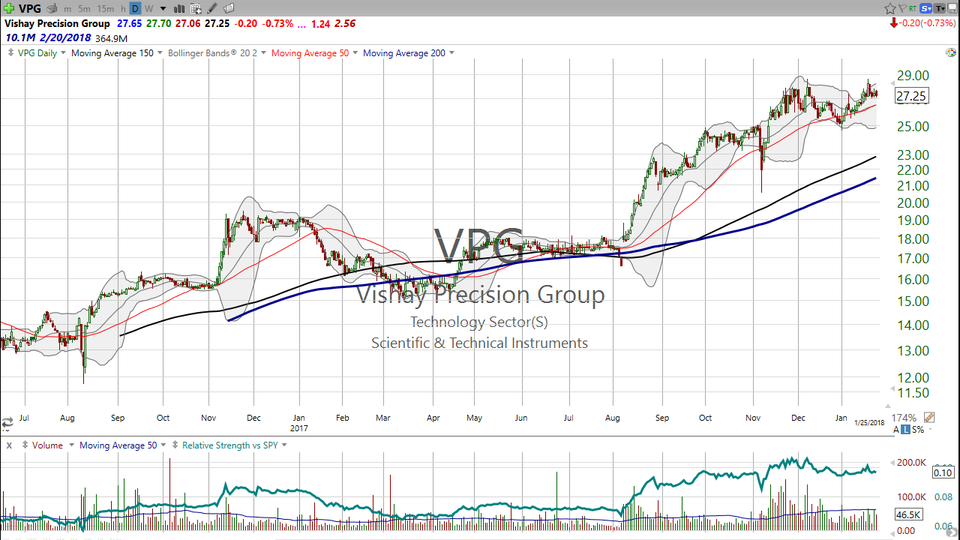This screenshot has height=540, width=960.
Task: Click the 27.06 low price
Action: coord(187,23)
